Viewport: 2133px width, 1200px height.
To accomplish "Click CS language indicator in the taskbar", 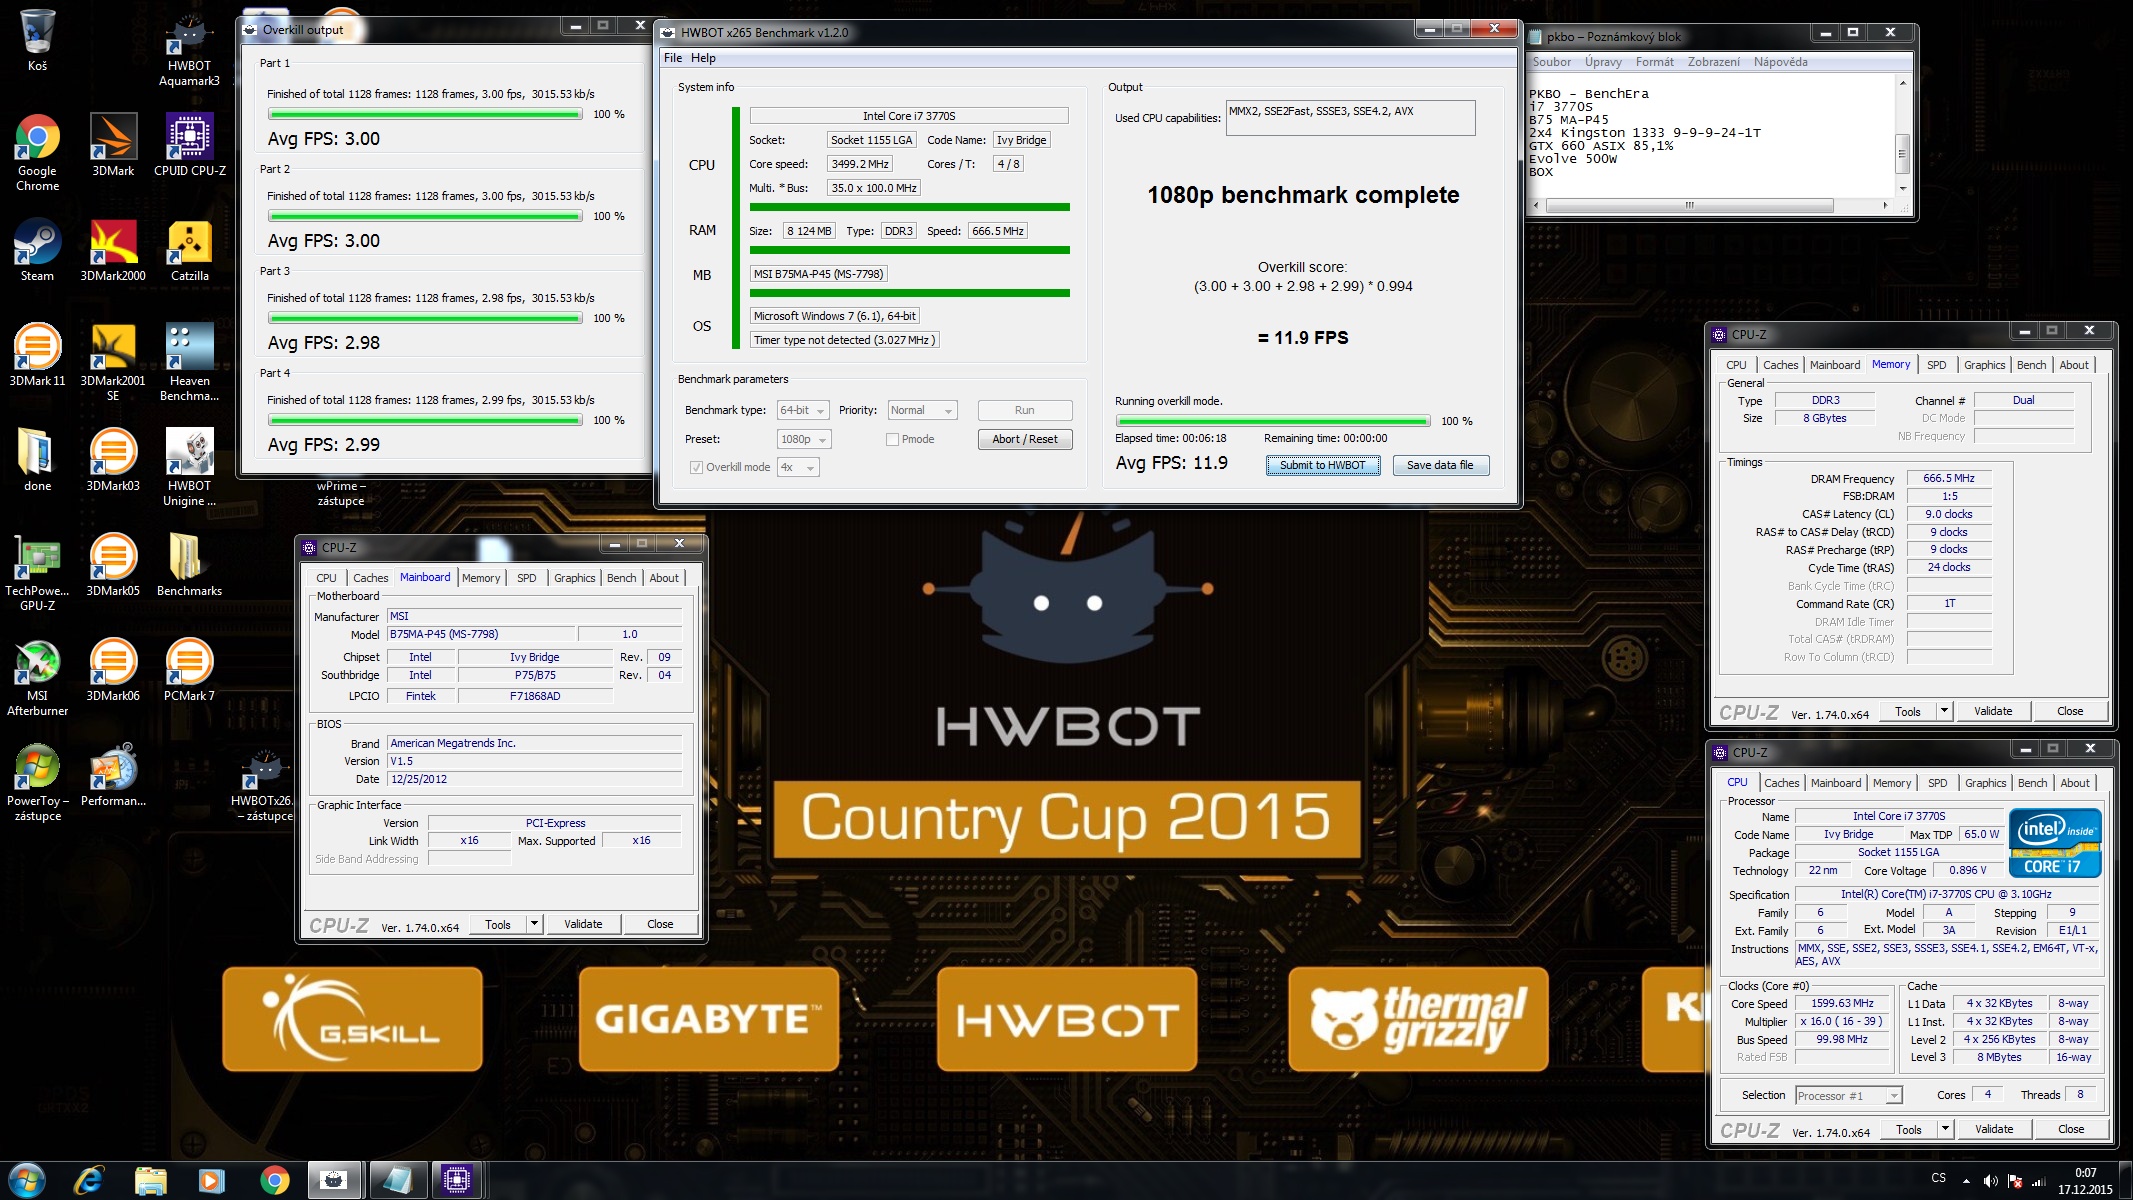I will click(x=1938, y=1178).
